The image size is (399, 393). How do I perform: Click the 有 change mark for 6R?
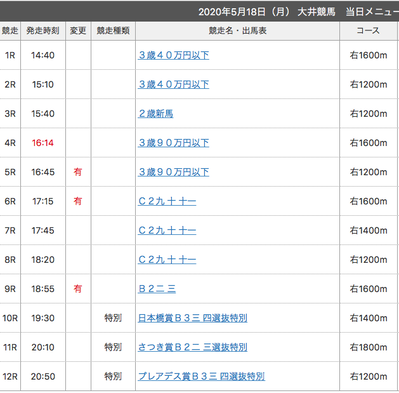pyautogui.click(x=78, y=201)
